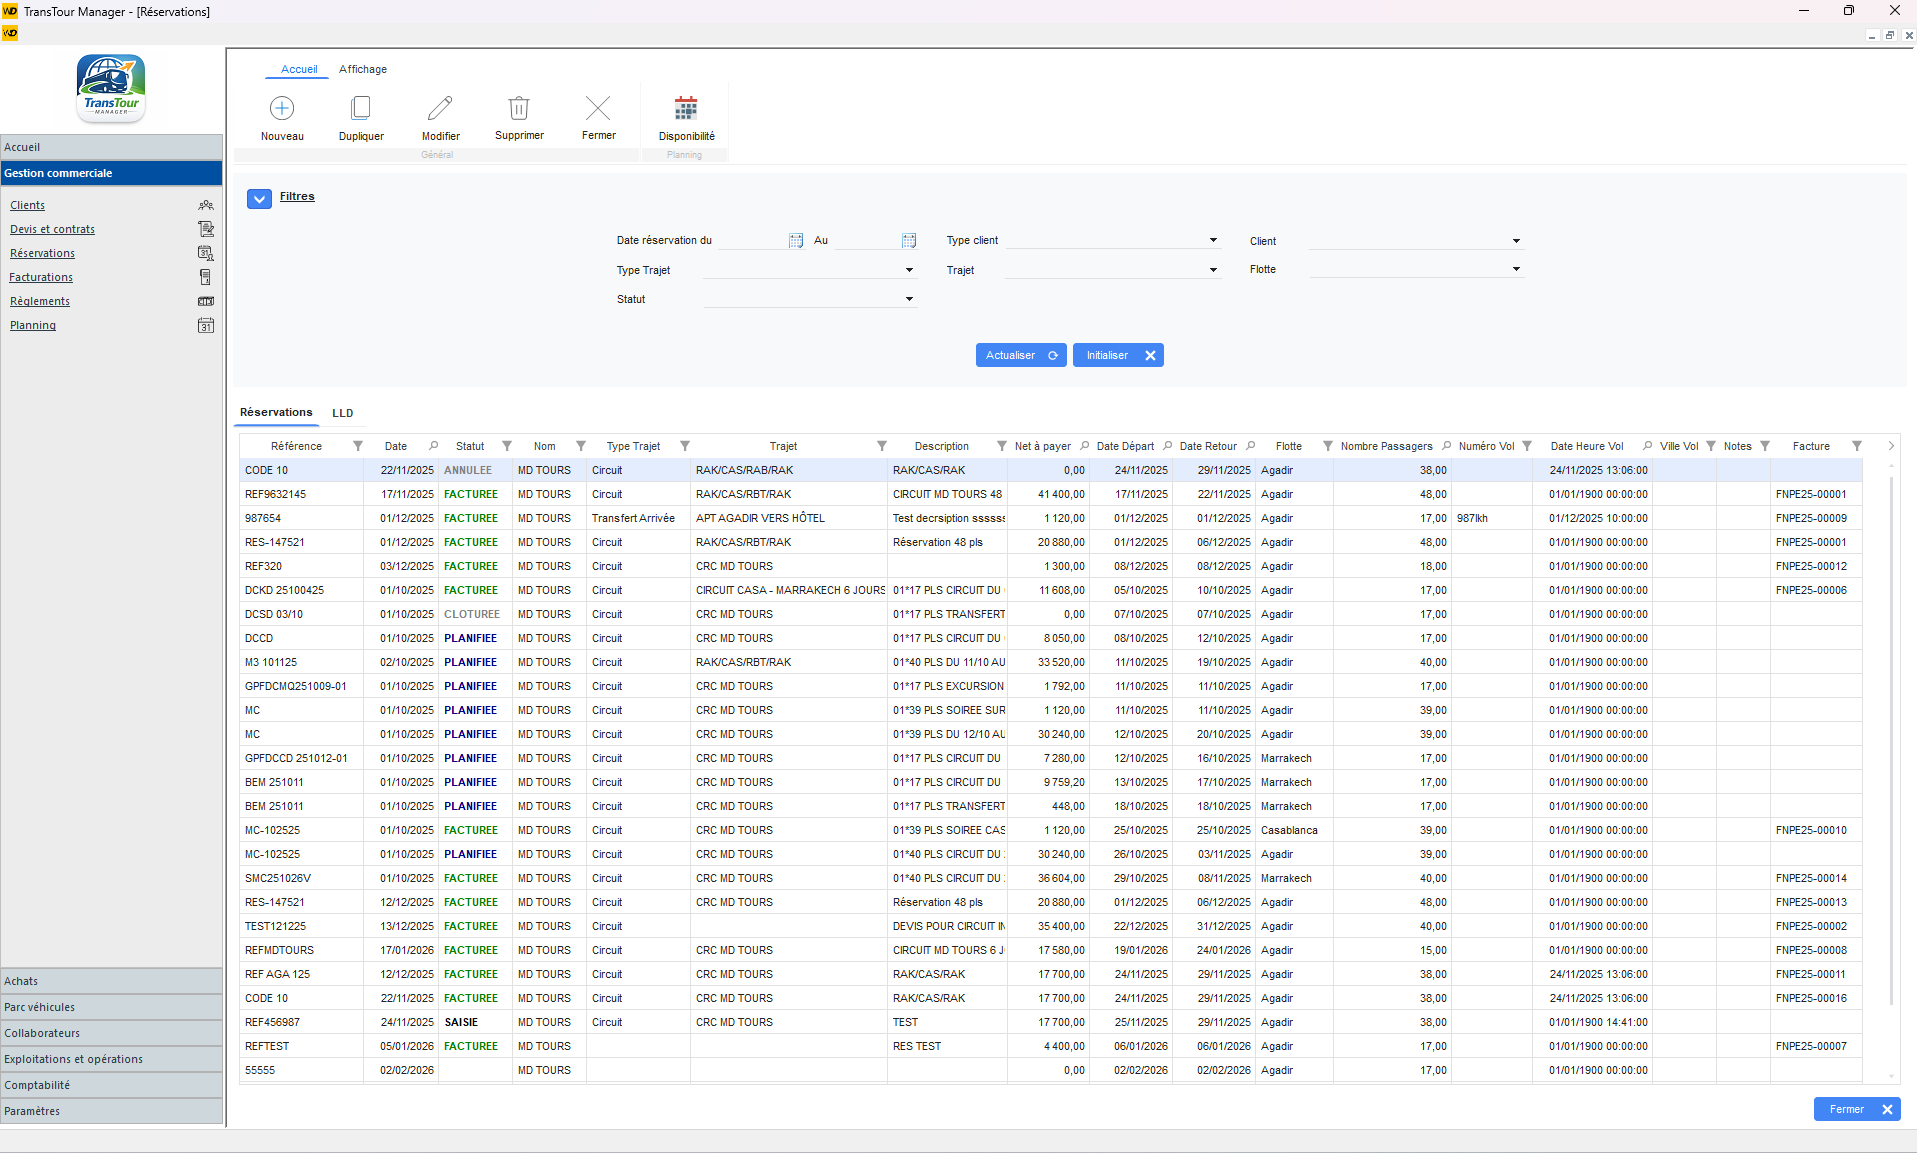Open calendar picker for Date réservation du
Viewport: 1917px width, 1153px height.
(x=796, y=241)
